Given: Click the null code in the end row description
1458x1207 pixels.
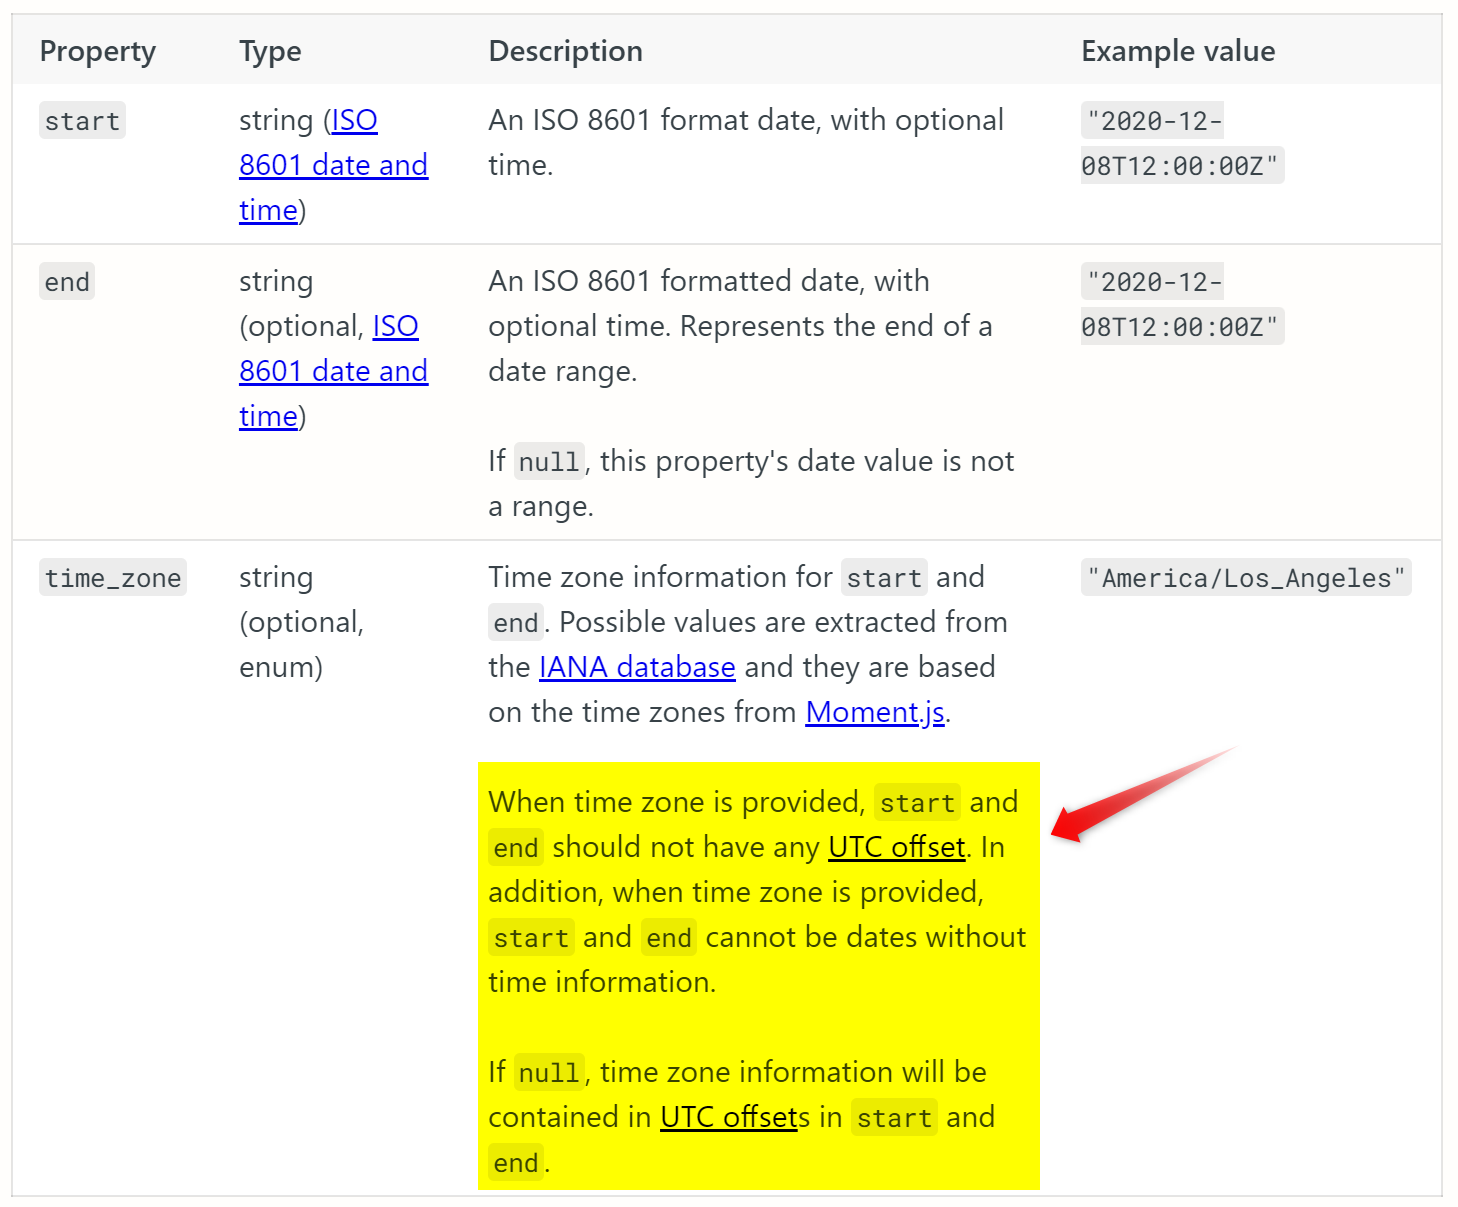Looking at the screenshot, I should pos(548,462).
